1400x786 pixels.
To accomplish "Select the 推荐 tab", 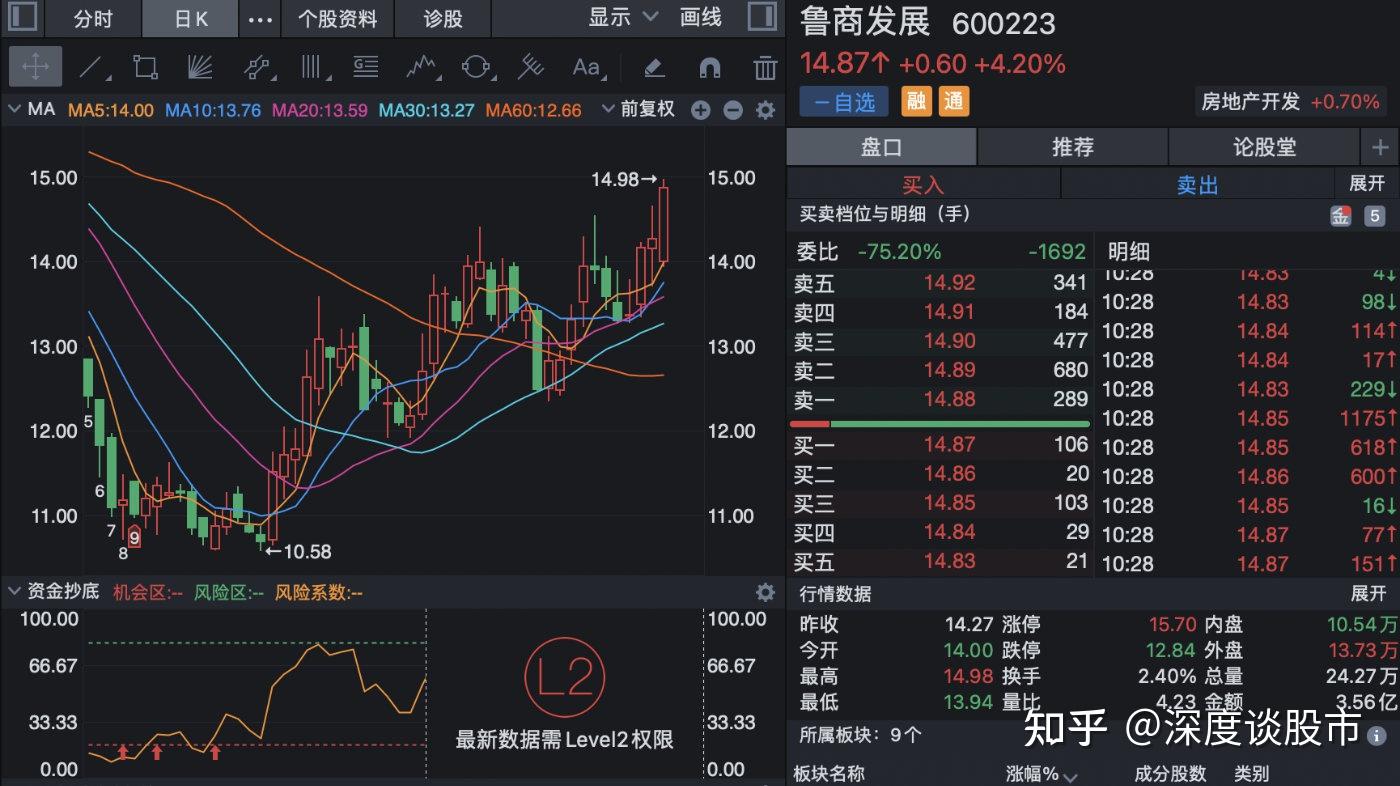I will 1072,147.
